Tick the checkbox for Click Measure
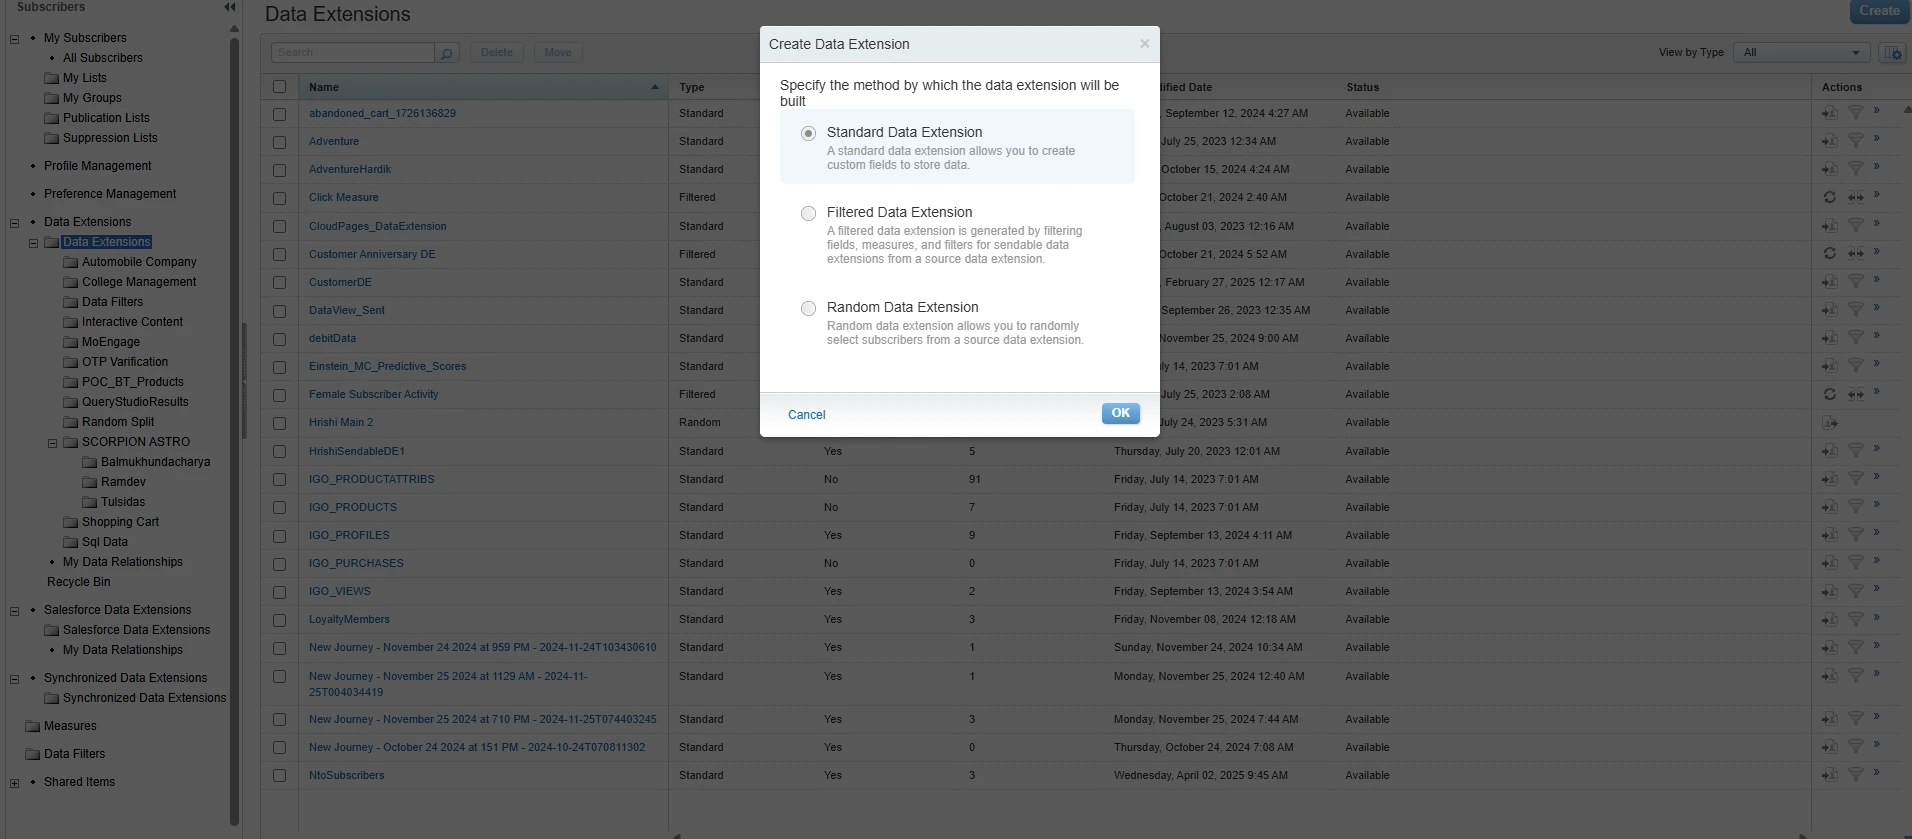Image resolution: width=1912 pixels, height=839 pixels. pos(279,198)
